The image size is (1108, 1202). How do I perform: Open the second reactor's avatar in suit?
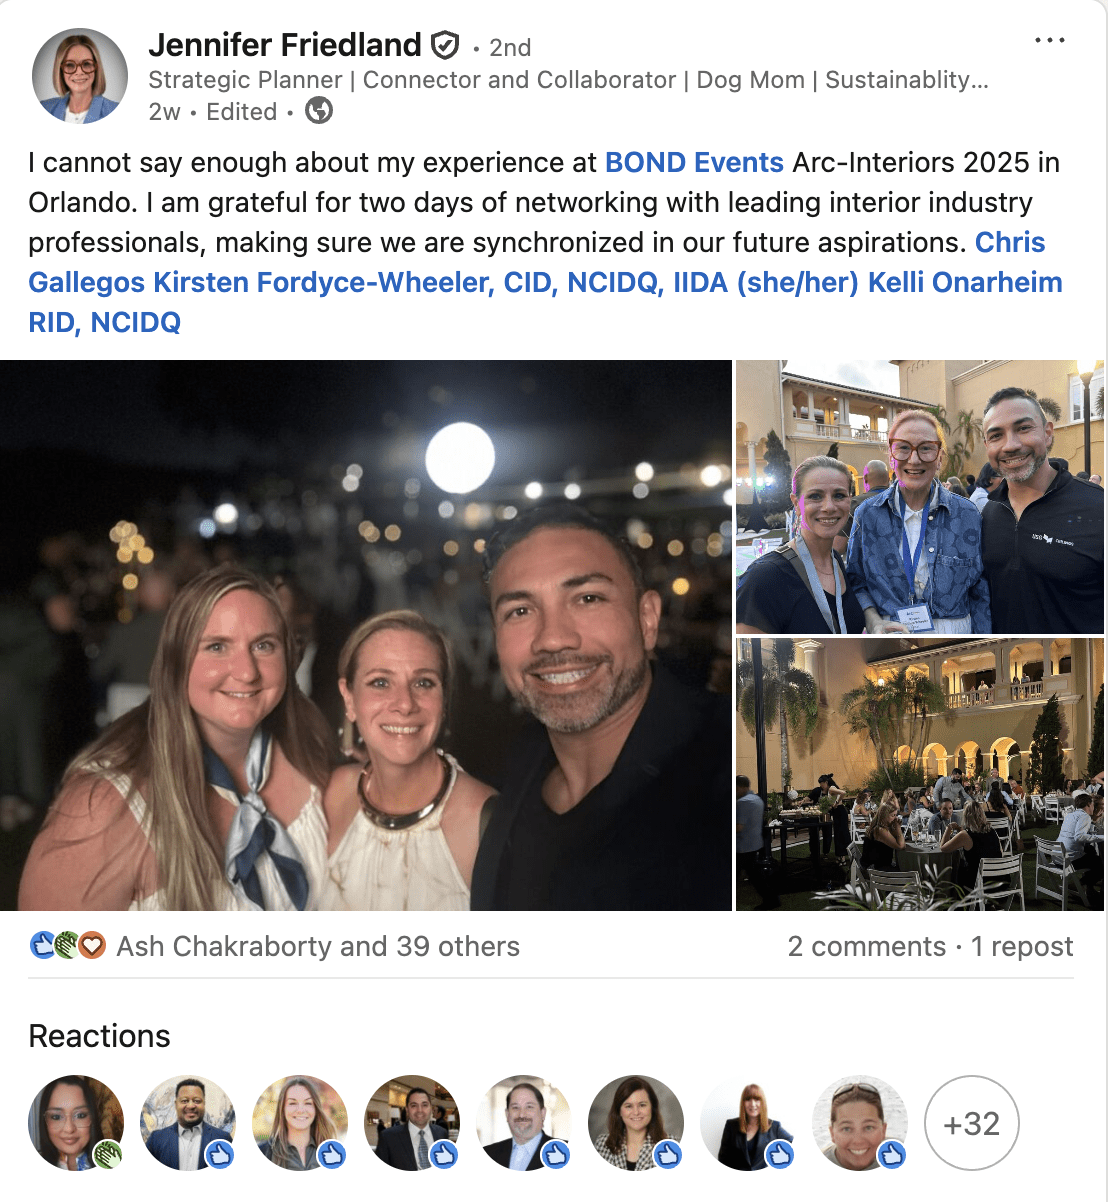pos(188,1123)
